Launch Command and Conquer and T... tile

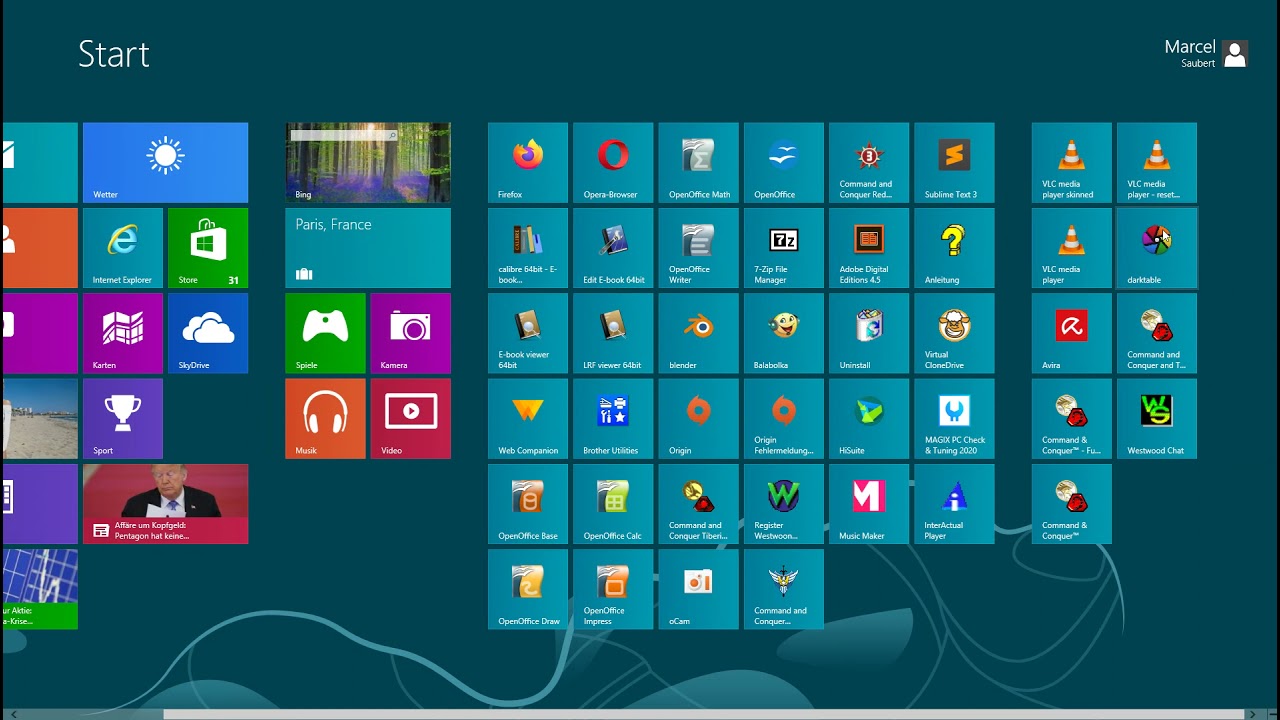(x=1157, y=333)
